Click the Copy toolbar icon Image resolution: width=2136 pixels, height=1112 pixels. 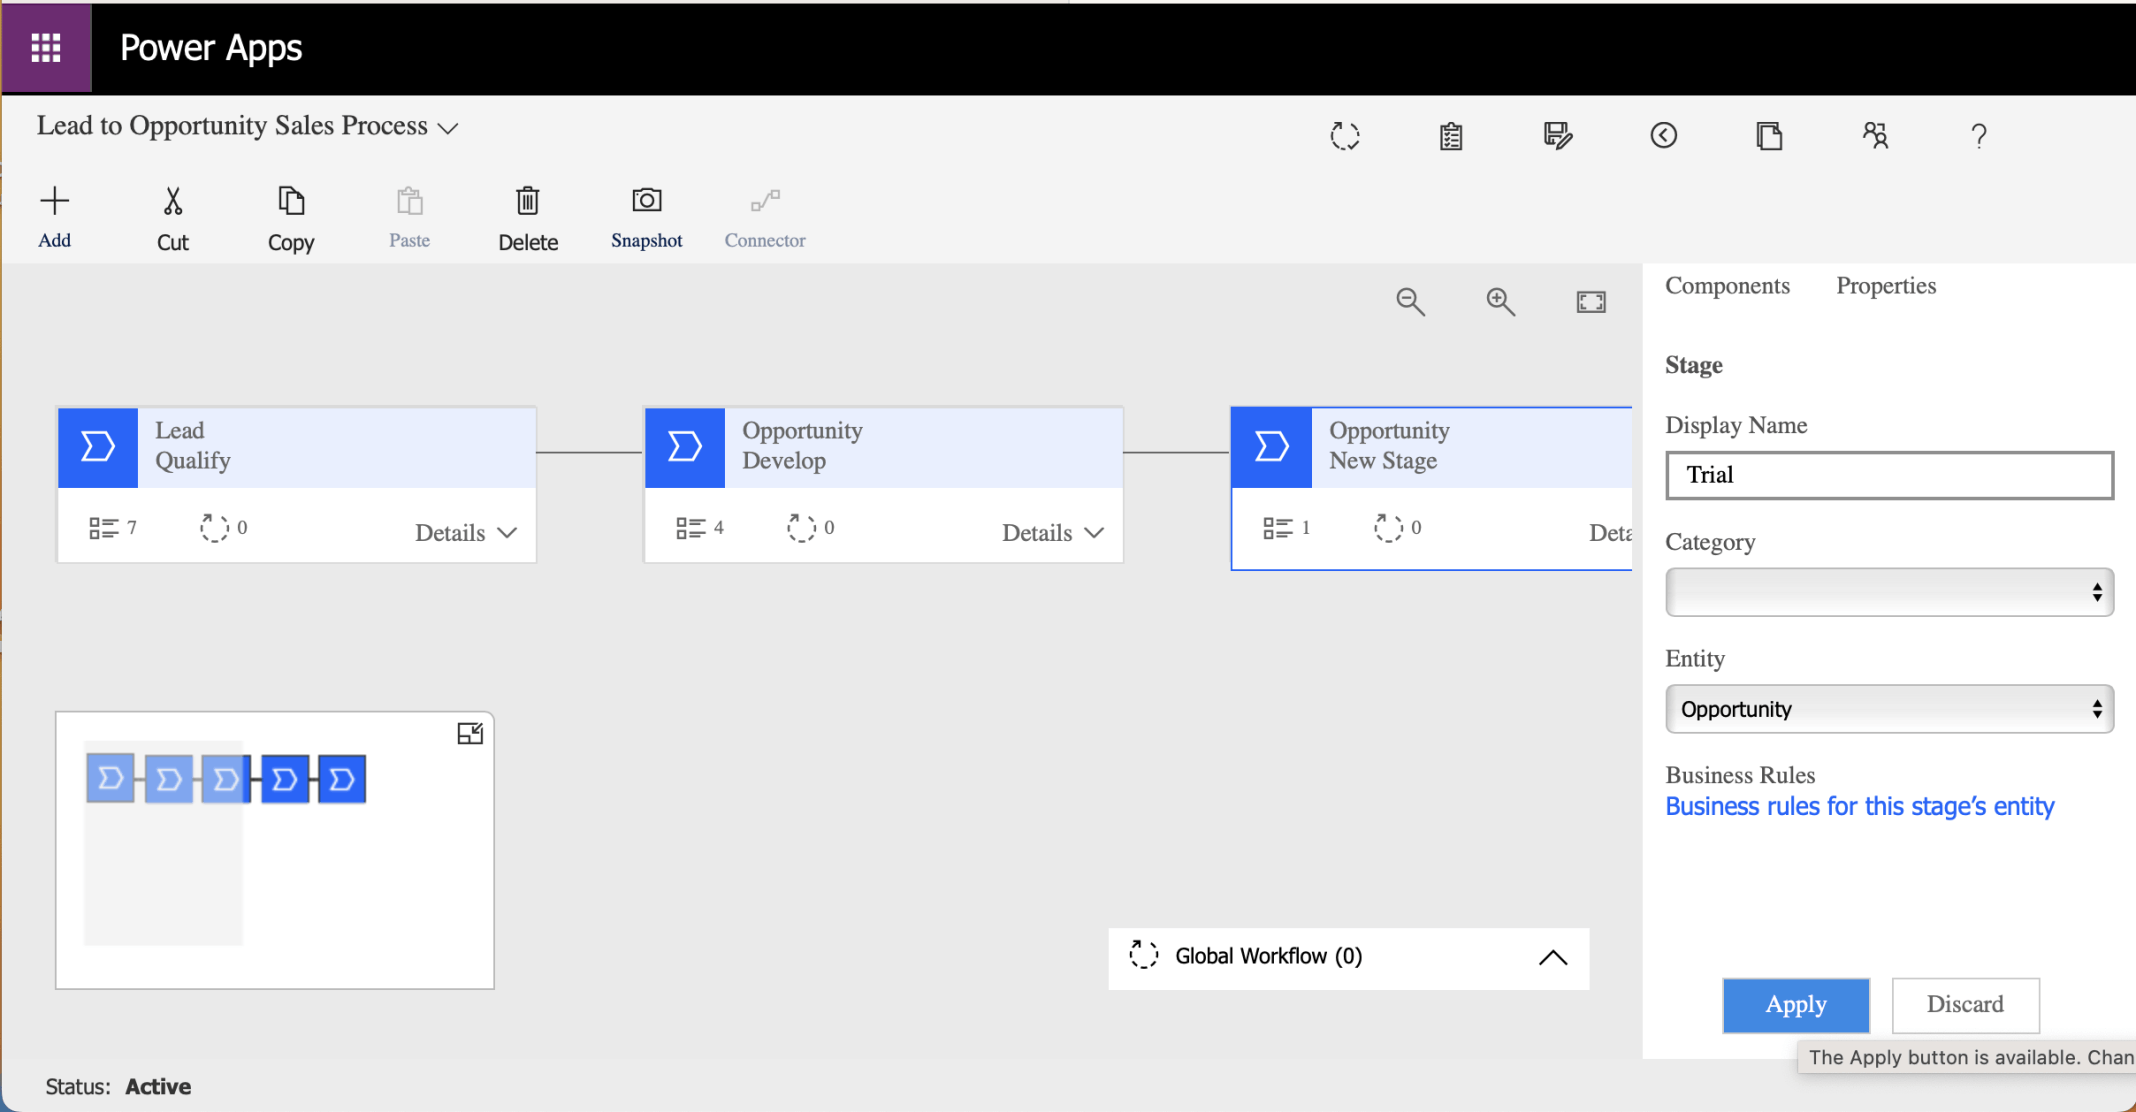pos(291,202)
